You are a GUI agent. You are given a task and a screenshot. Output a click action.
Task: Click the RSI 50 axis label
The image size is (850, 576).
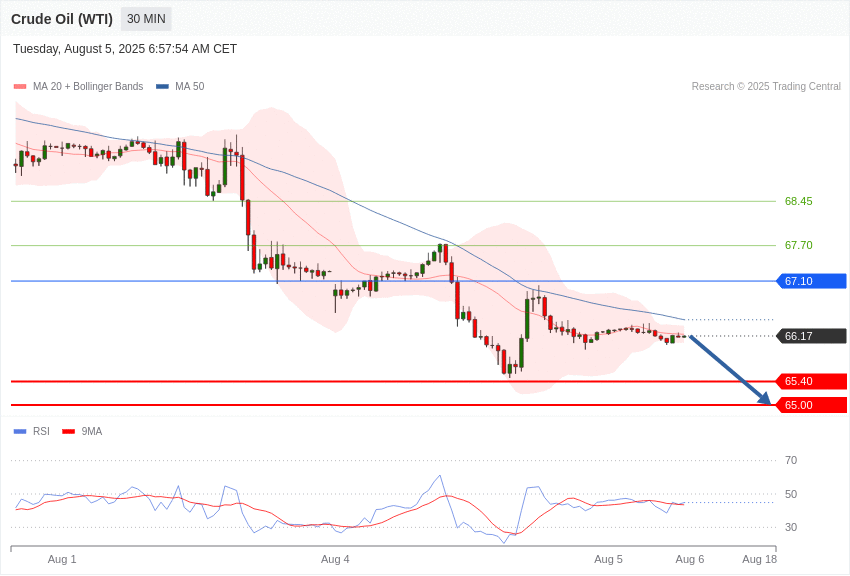coord(791,494)
